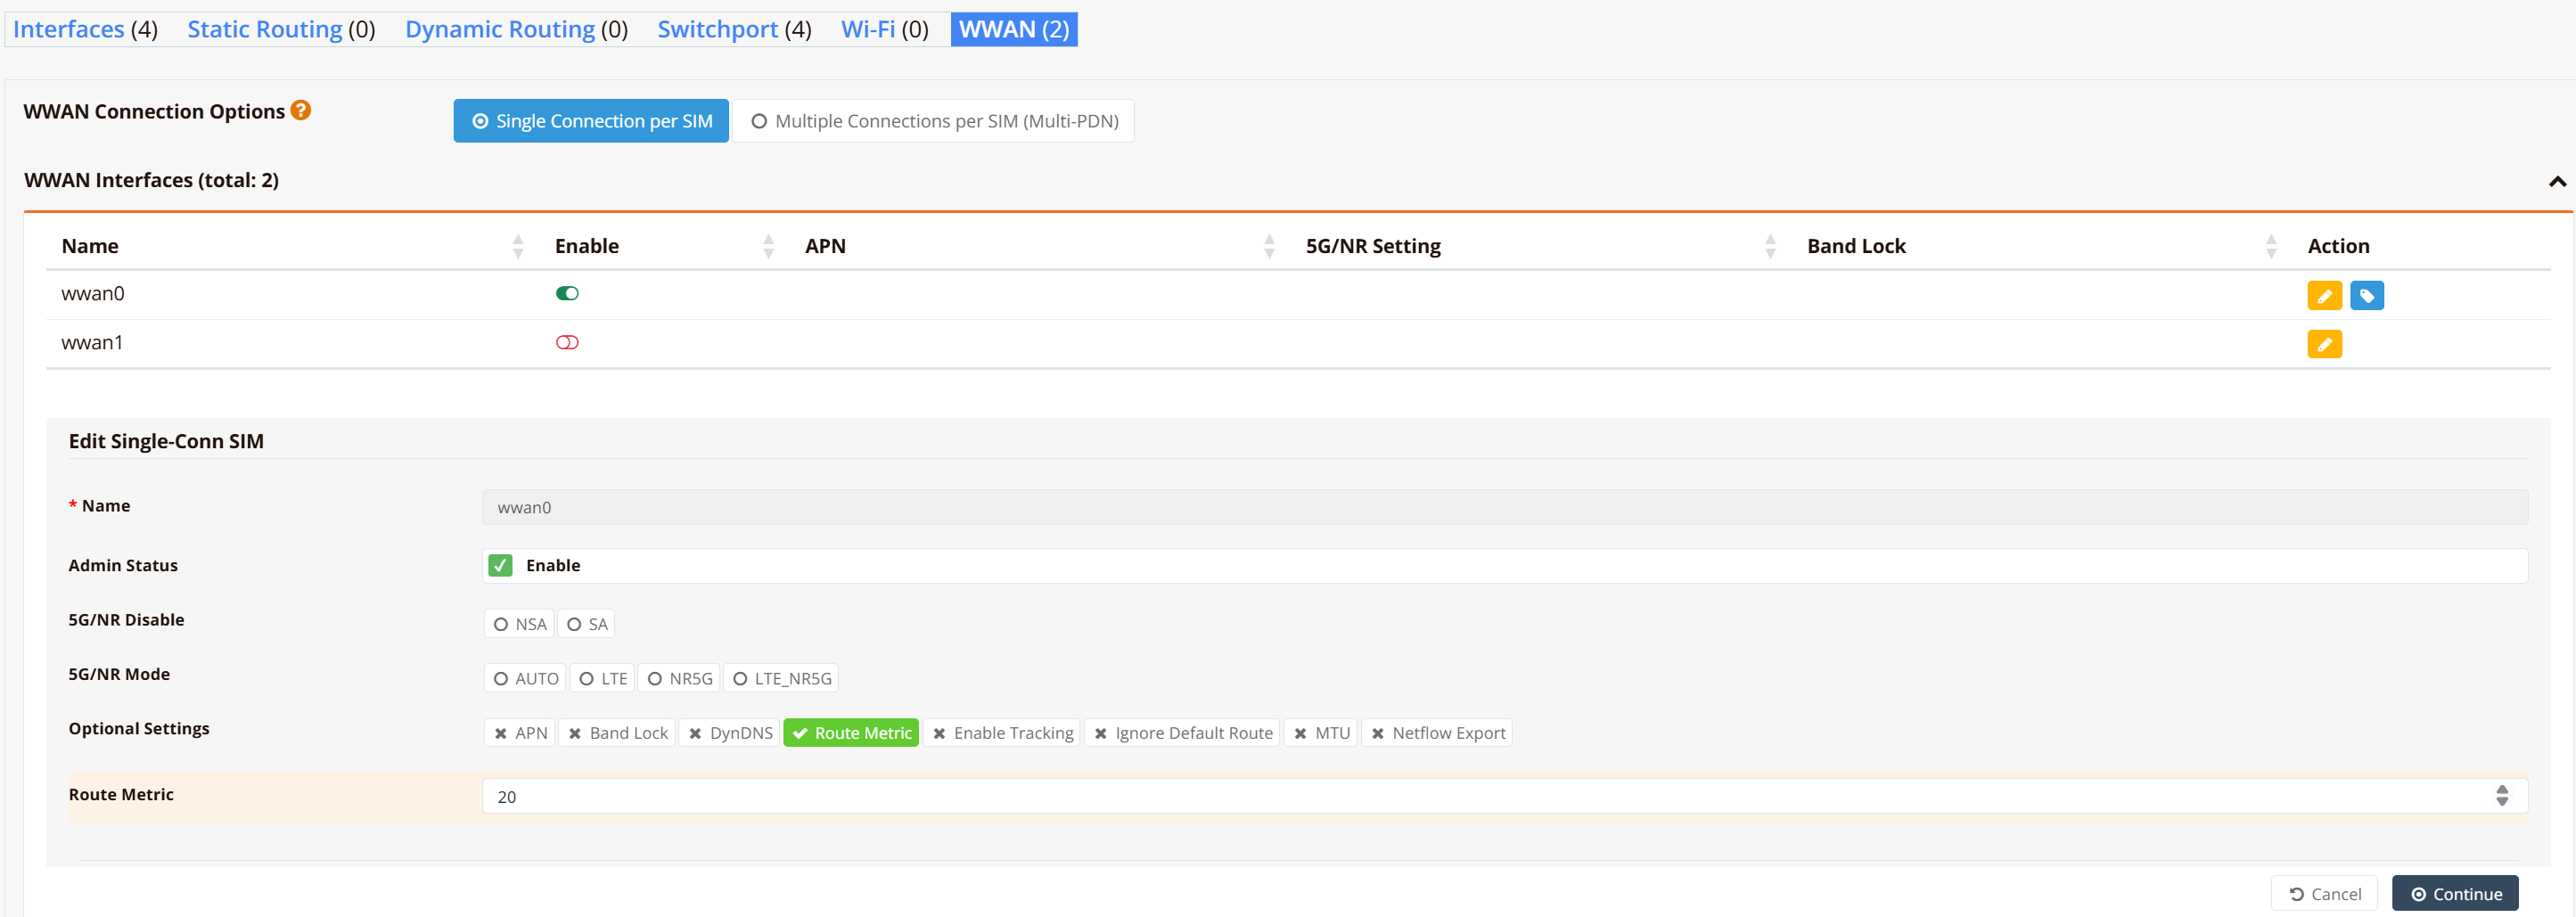The image size is (2576, 917).
Task: Click the edit pencil icon for wwan1
Action: 2324,345
